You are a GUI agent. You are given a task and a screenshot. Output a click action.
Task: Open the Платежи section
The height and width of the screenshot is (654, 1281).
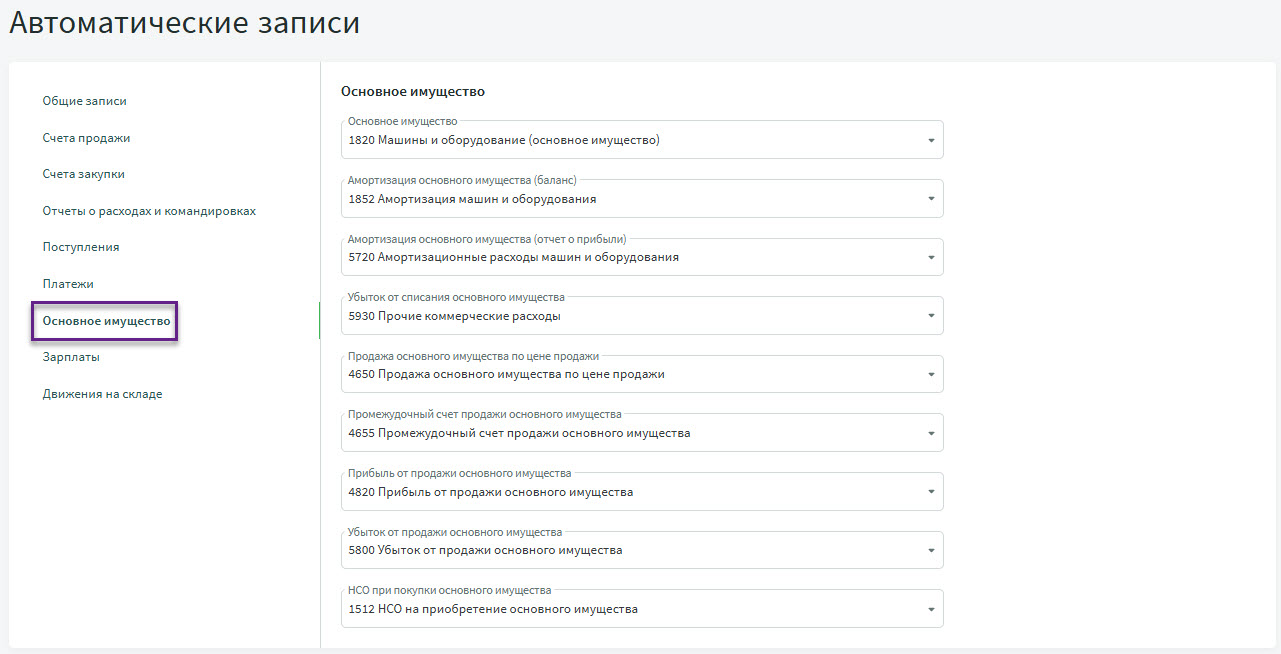click(68, 284)
